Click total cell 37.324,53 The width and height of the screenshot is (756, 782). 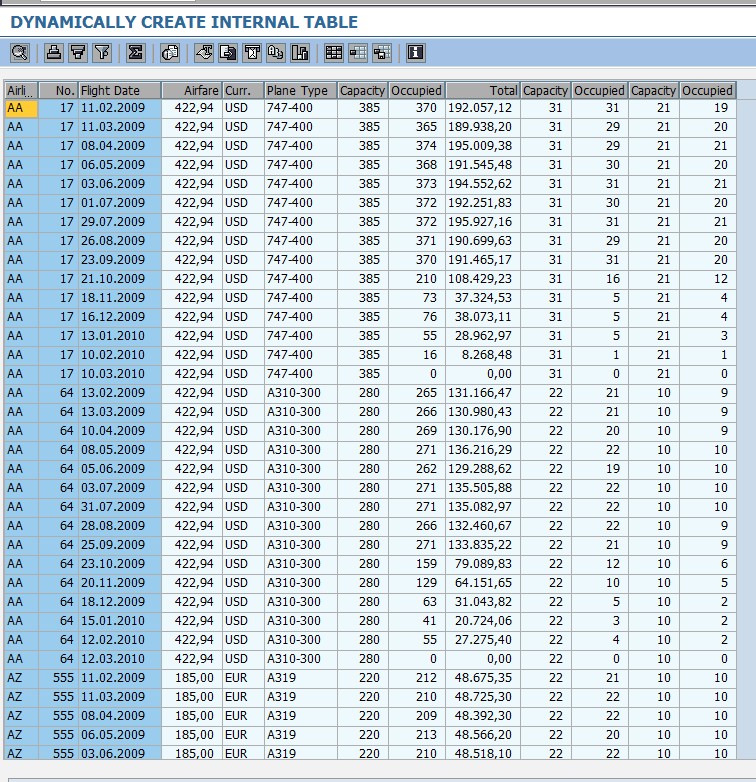[x=483, y=298]
